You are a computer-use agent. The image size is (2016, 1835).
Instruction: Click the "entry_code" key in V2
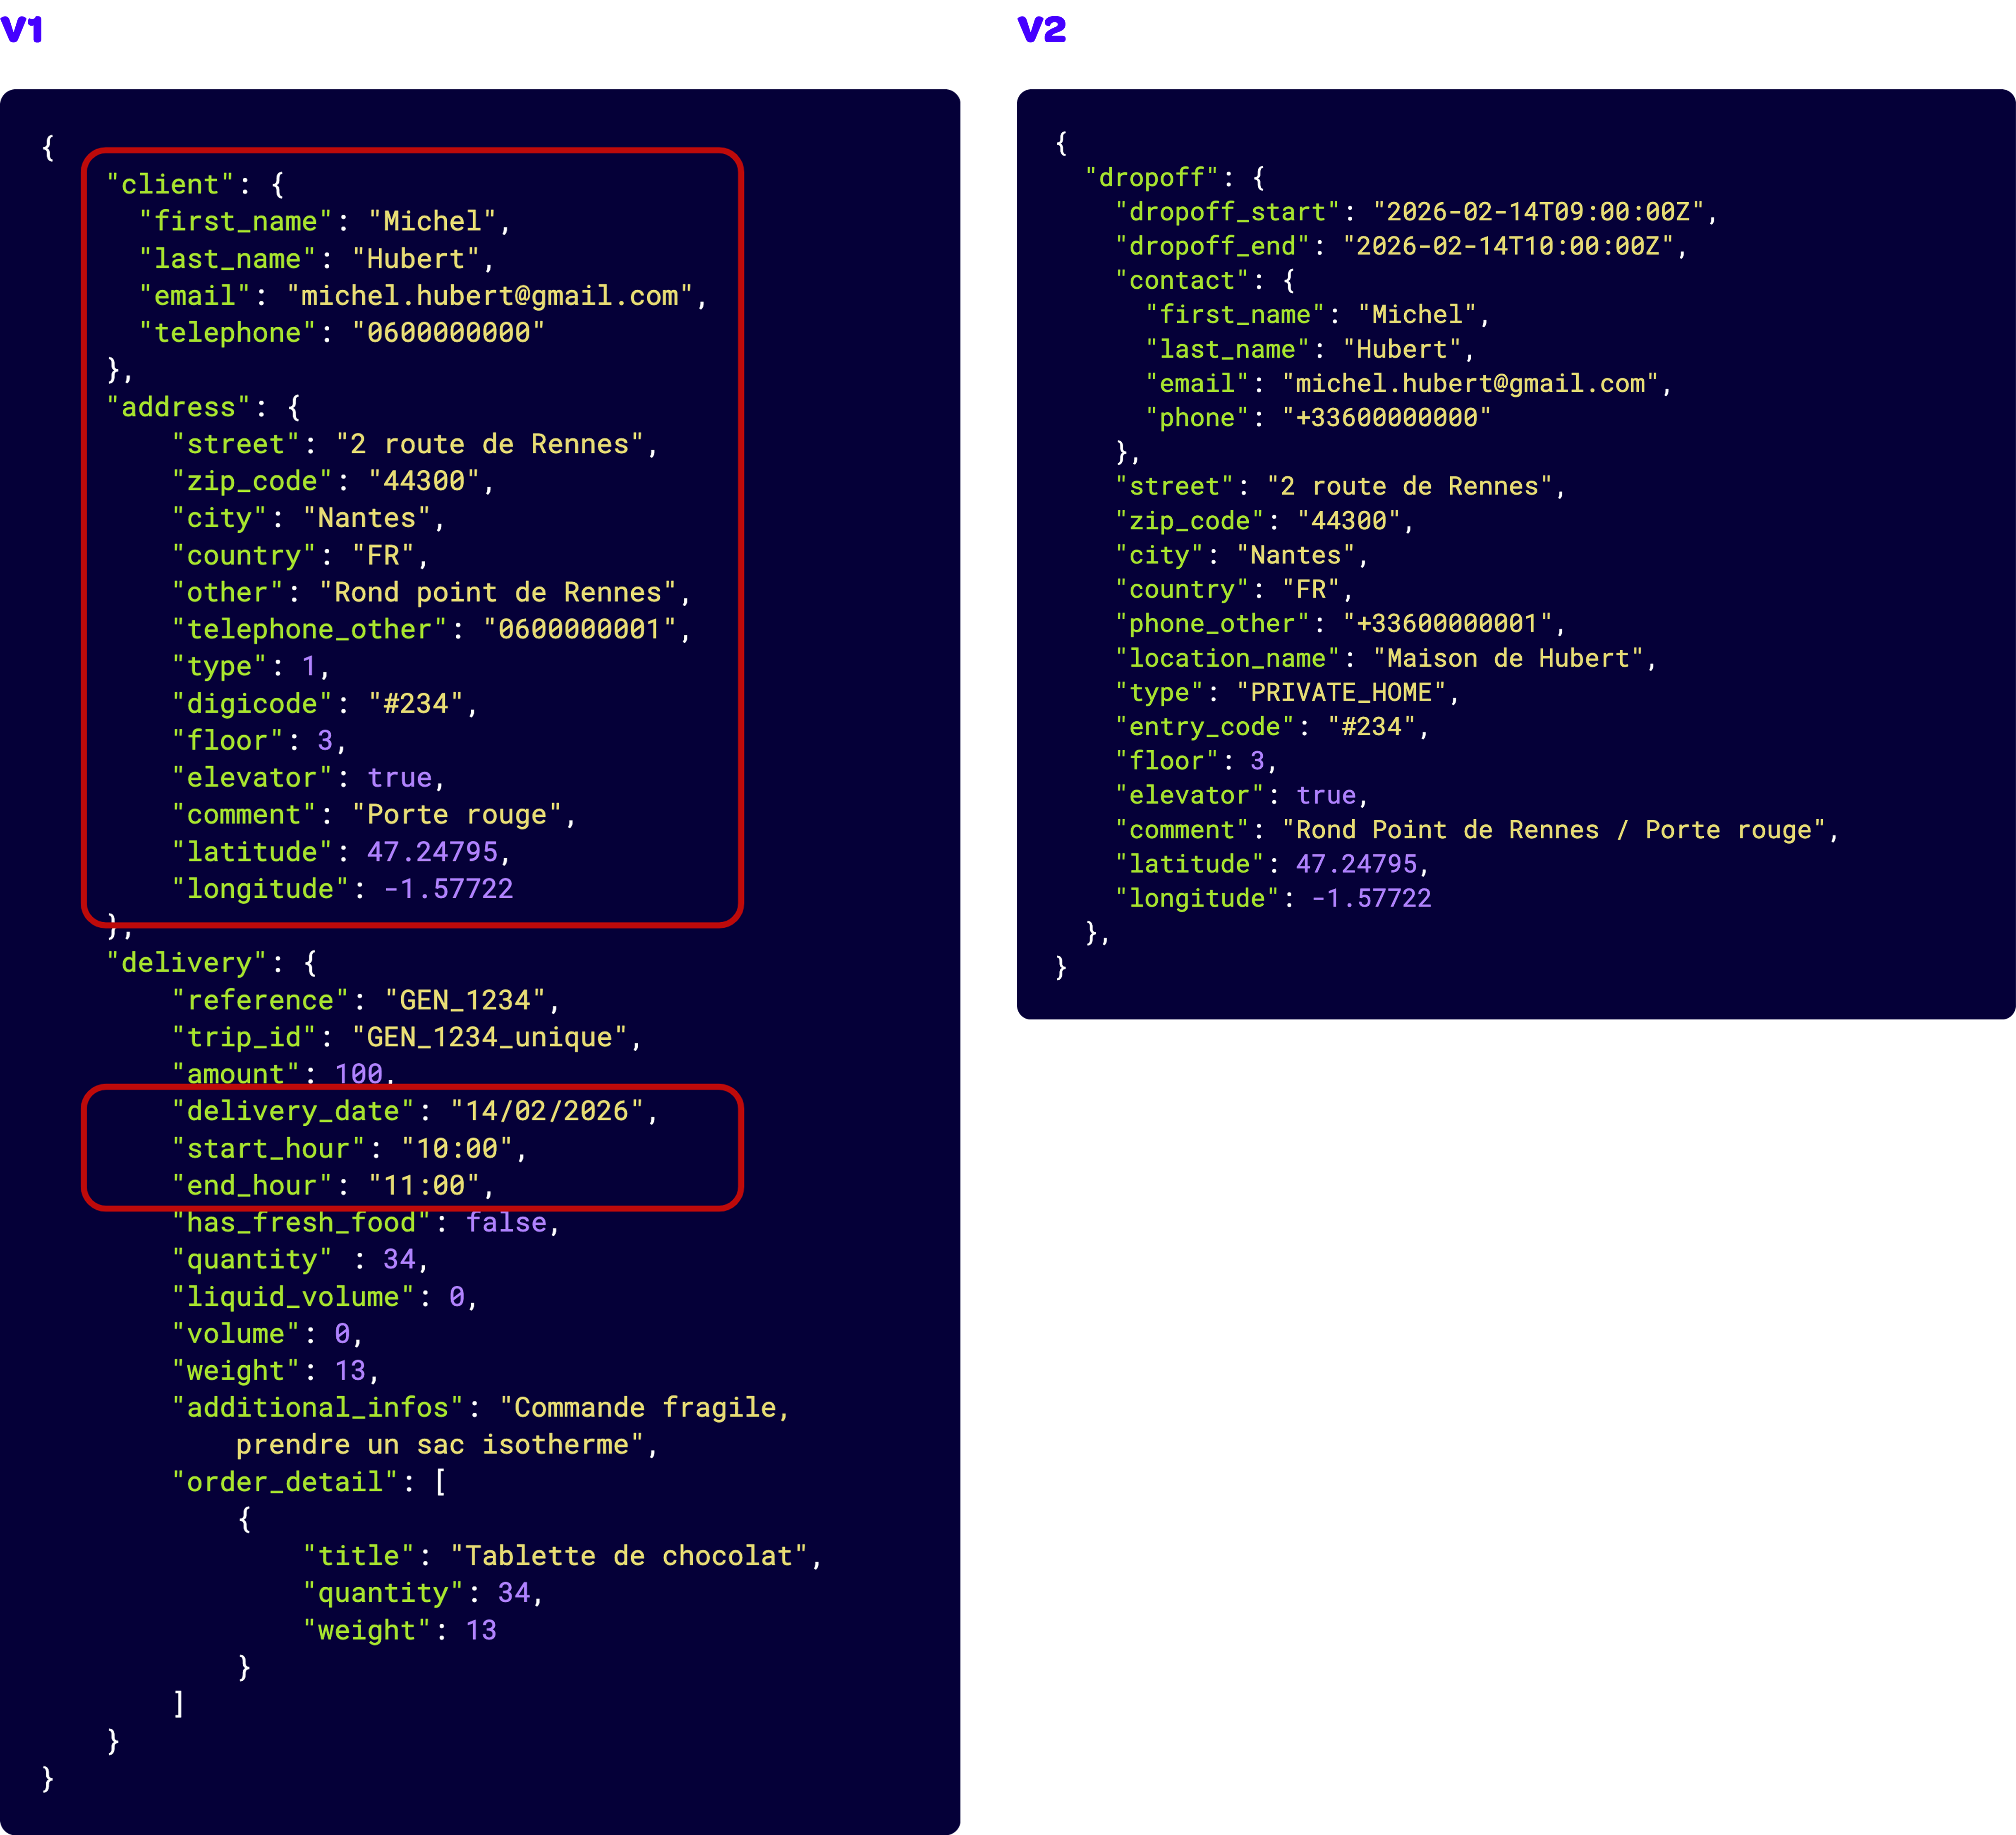coord(1205,727)
